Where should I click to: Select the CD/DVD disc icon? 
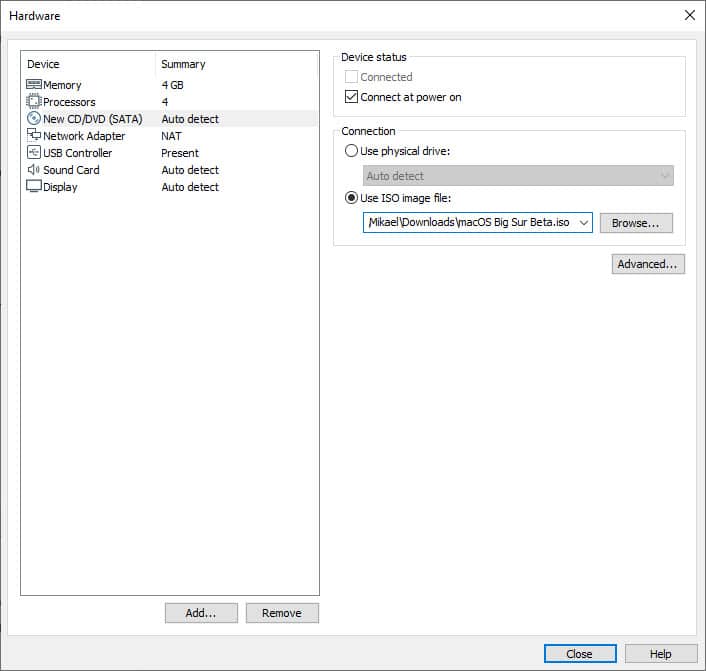(x=34, y=119)
